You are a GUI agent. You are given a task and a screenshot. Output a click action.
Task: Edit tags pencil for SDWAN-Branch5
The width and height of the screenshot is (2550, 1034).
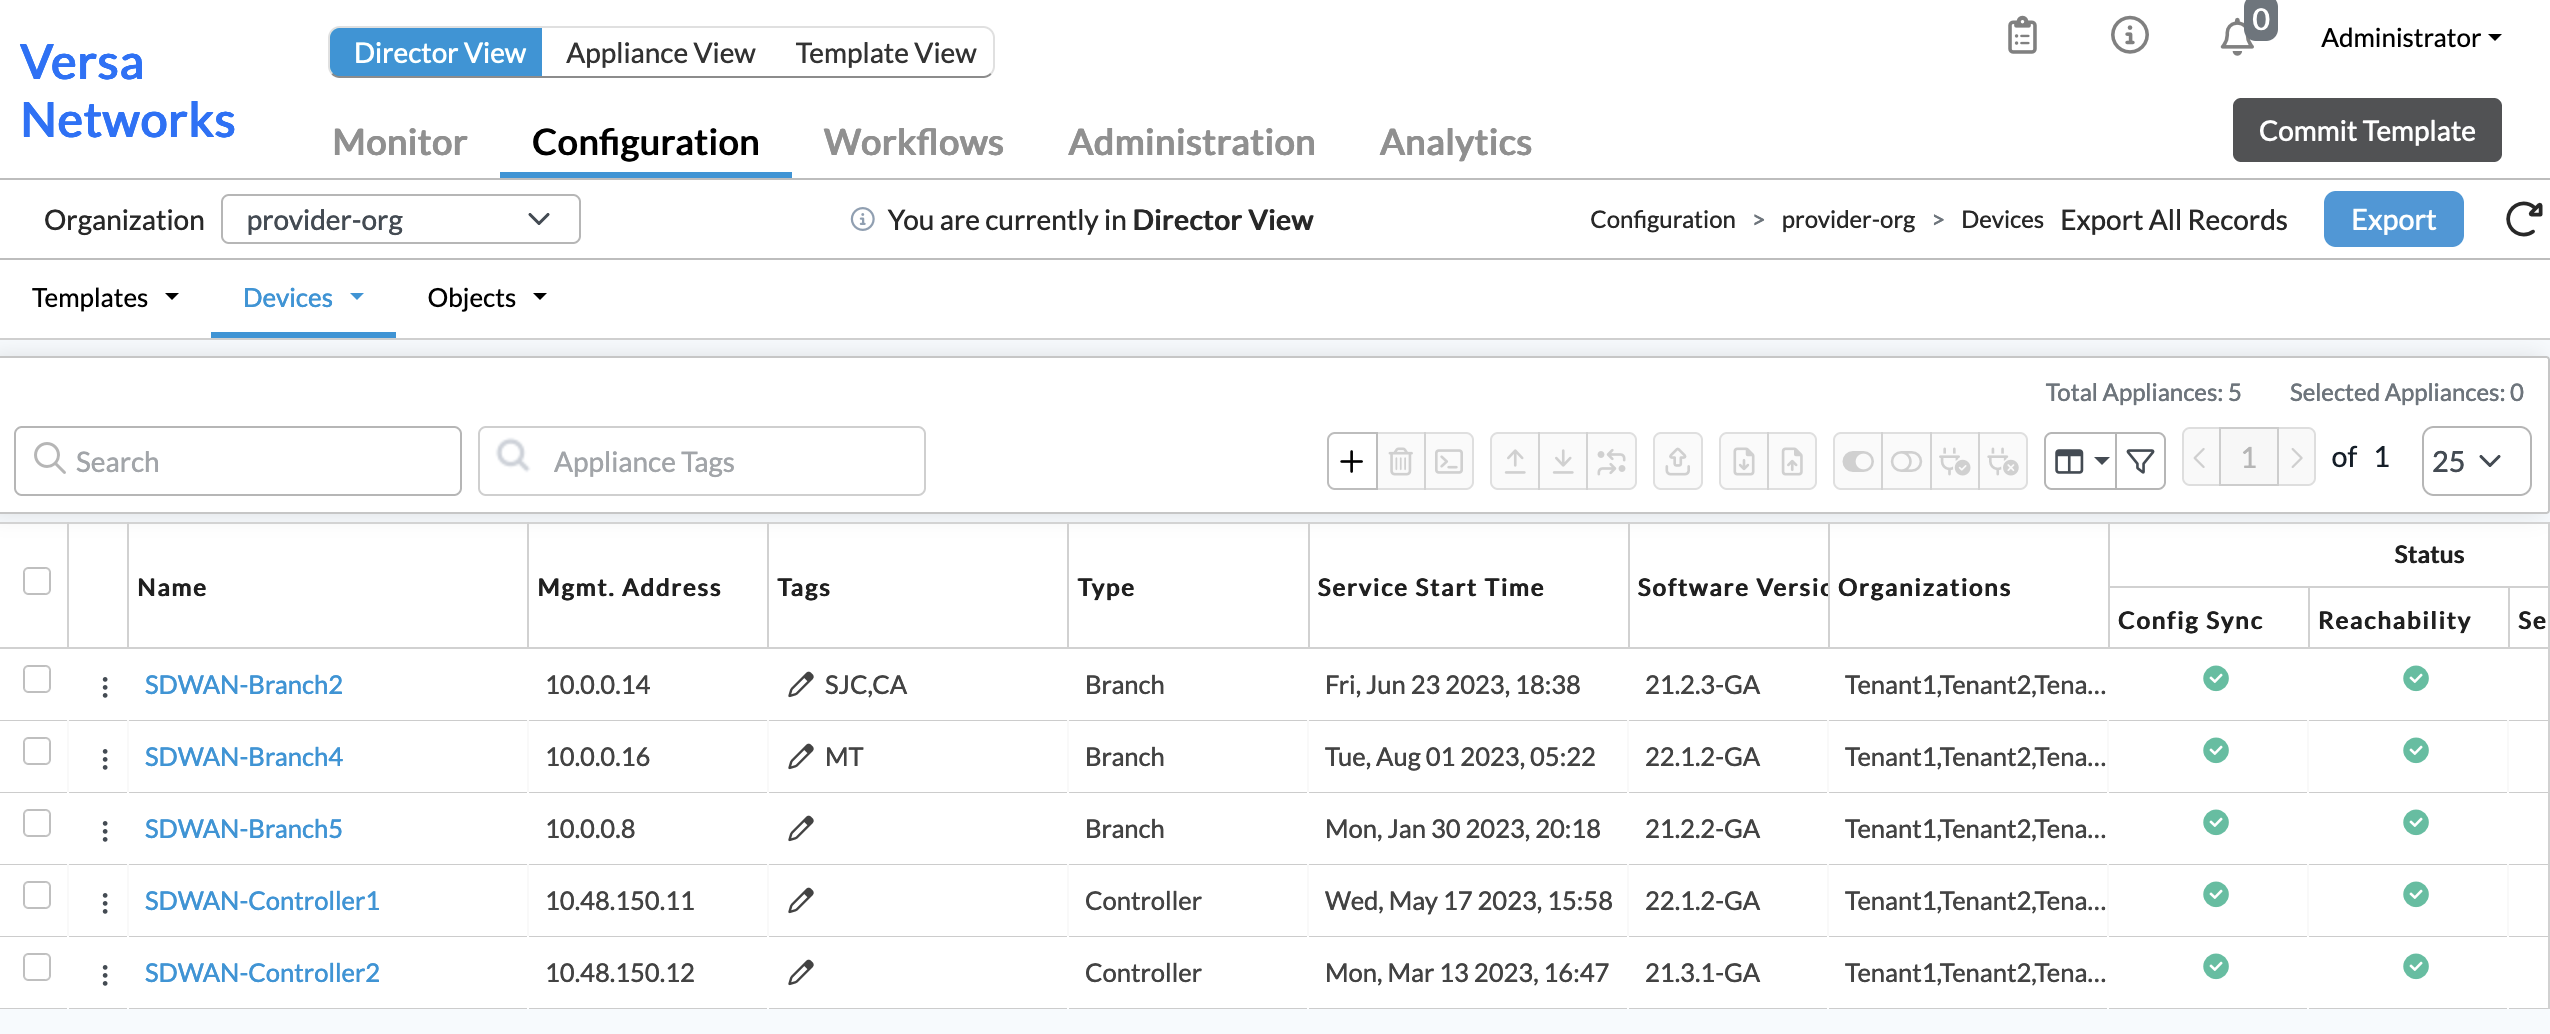[x=800, y=829]
